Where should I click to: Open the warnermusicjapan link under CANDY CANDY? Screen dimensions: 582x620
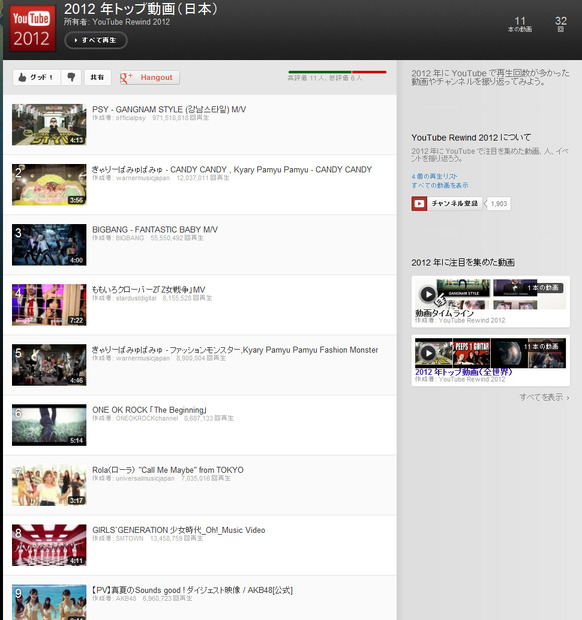point(142,178)
